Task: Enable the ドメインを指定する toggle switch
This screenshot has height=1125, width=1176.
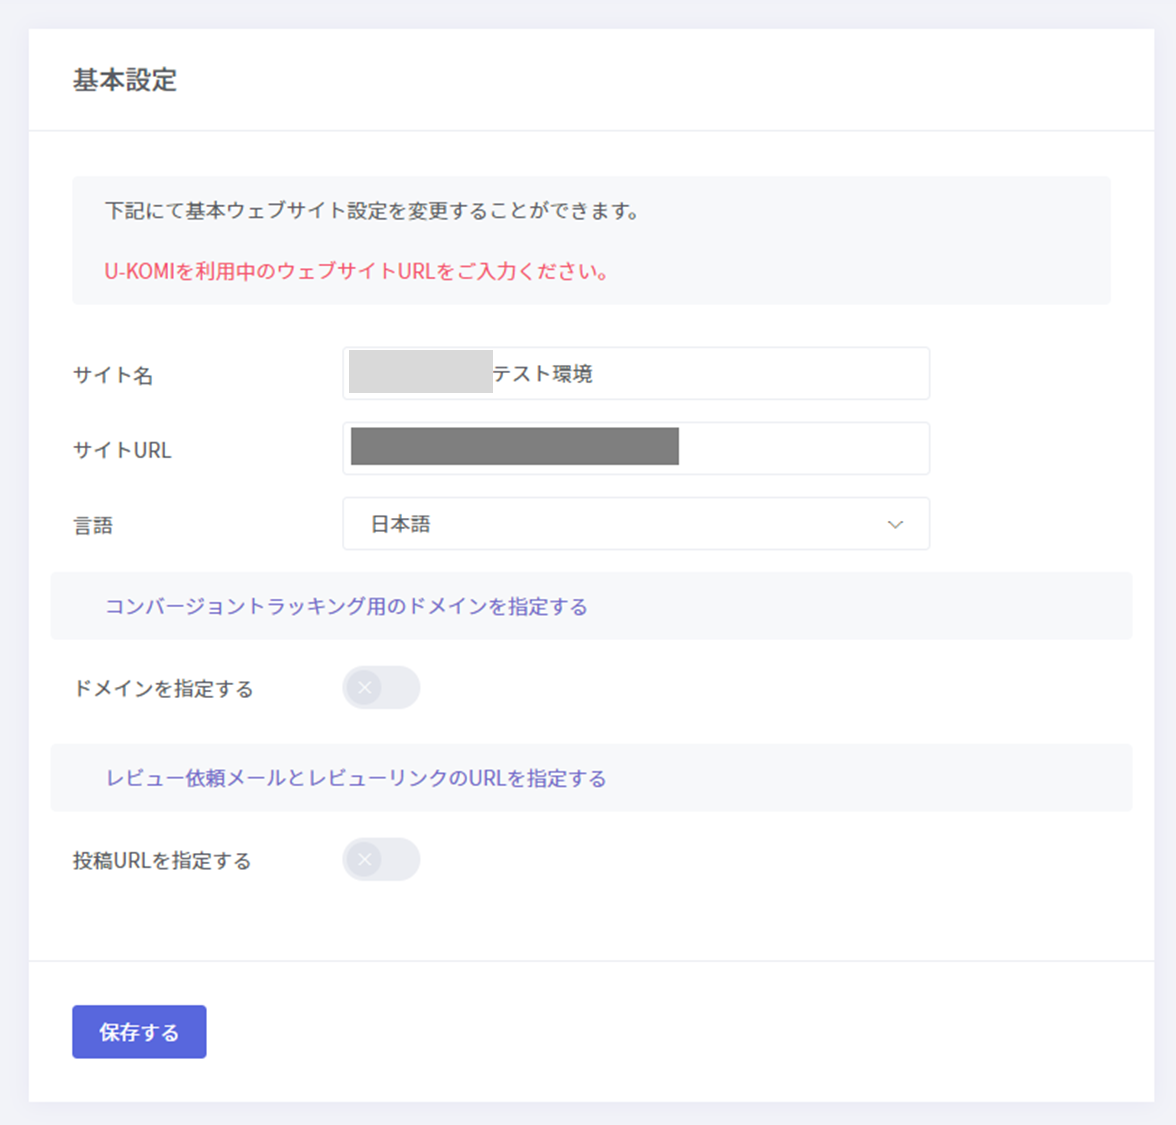Action: 381,688
